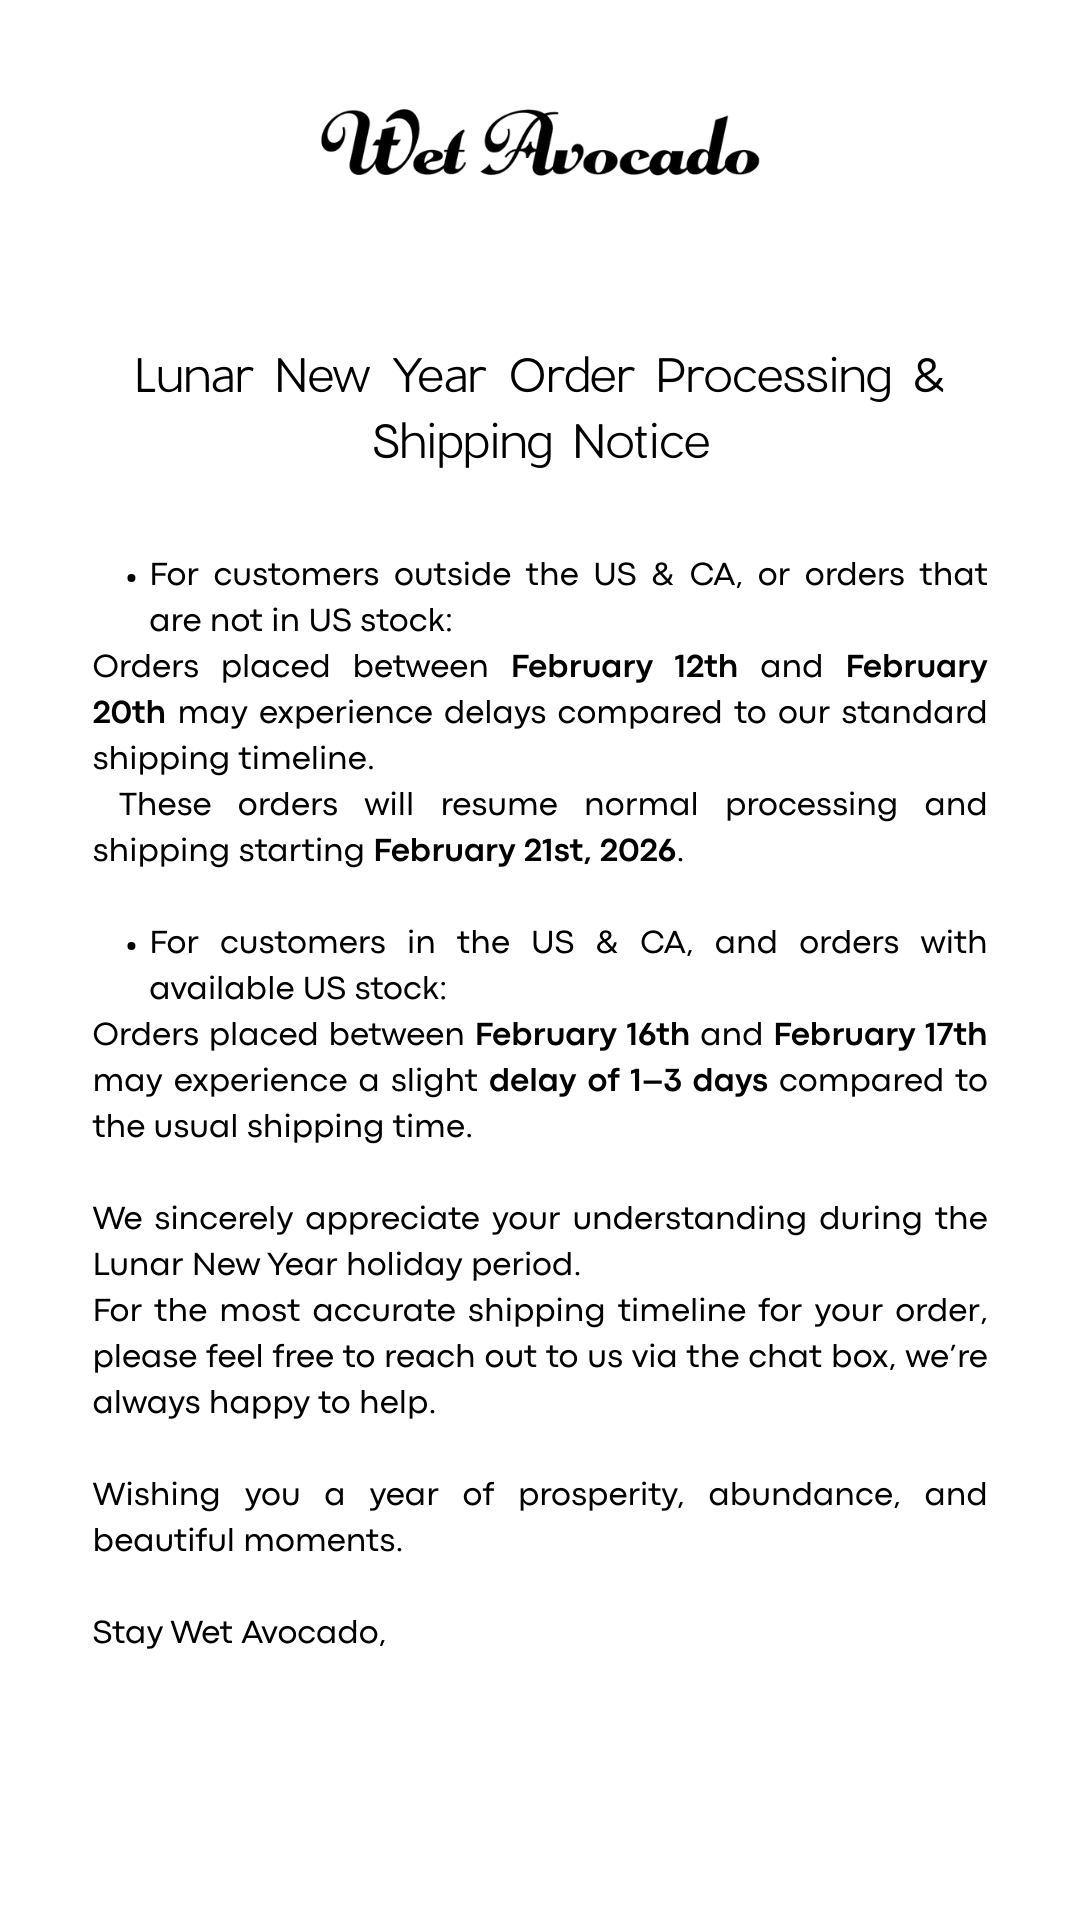
Task: Click the second bullet point dot
Action: pyautogui.click(x=130, y=946)
